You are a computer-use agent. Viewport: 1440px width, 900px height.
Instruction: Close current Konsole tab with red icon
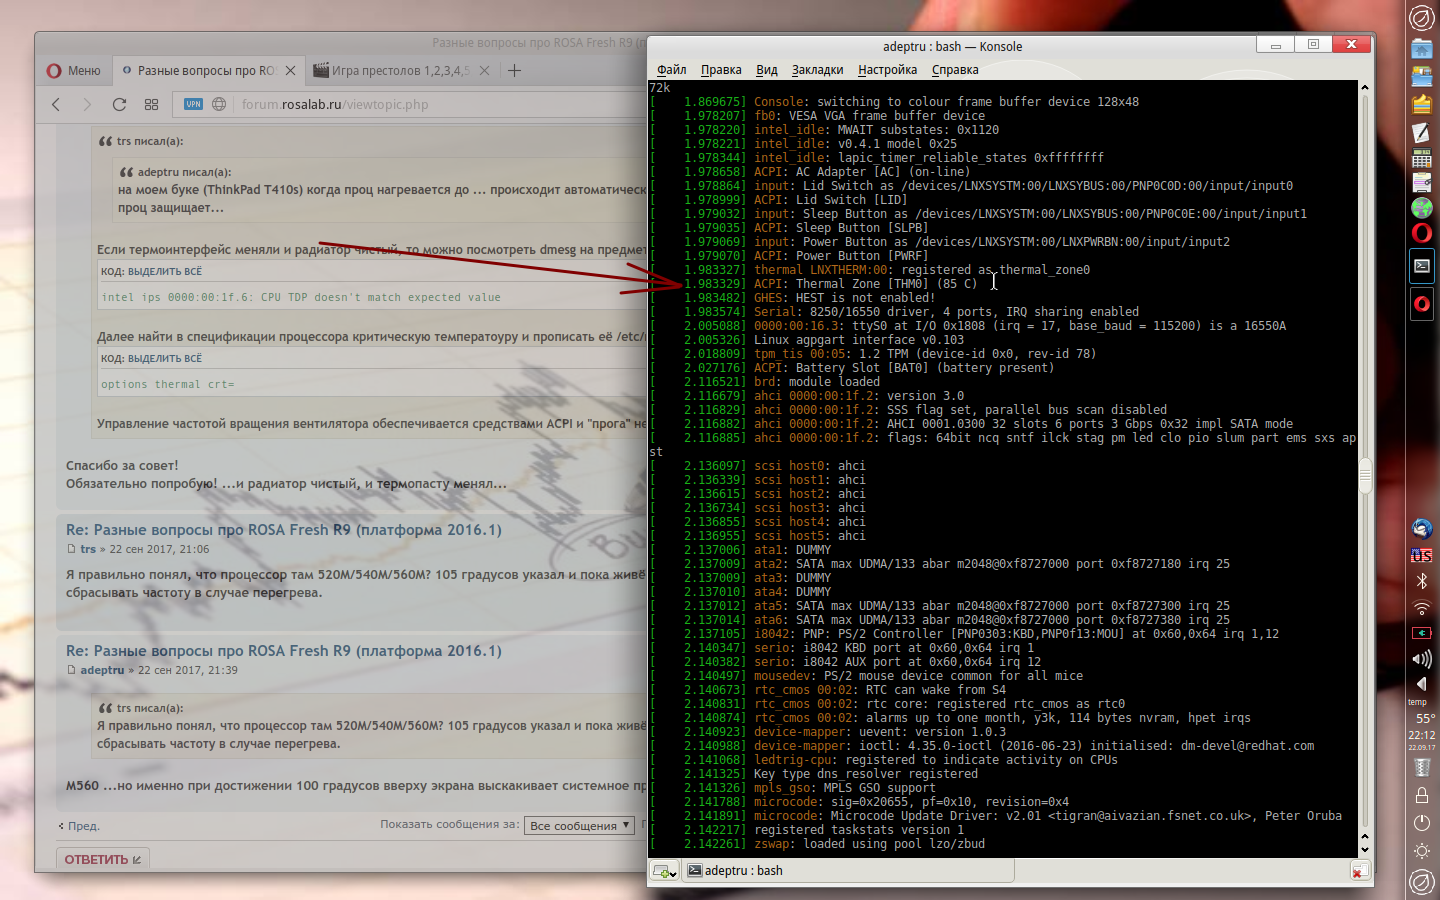[x=1359, y=871]
